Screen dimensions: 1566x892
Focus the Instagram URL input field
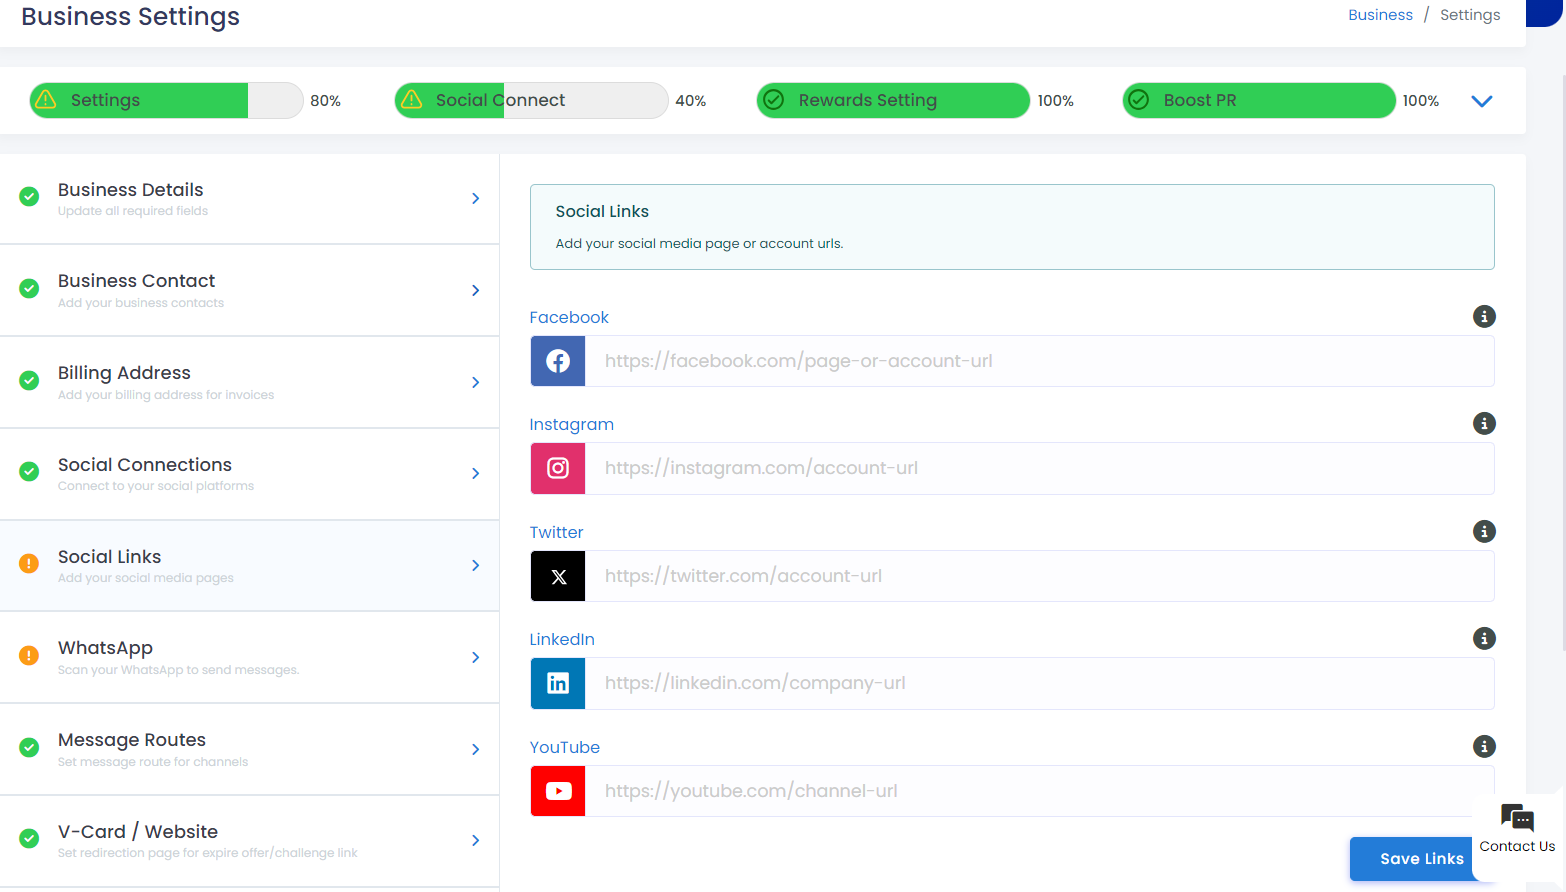(x=1040, y=468)
